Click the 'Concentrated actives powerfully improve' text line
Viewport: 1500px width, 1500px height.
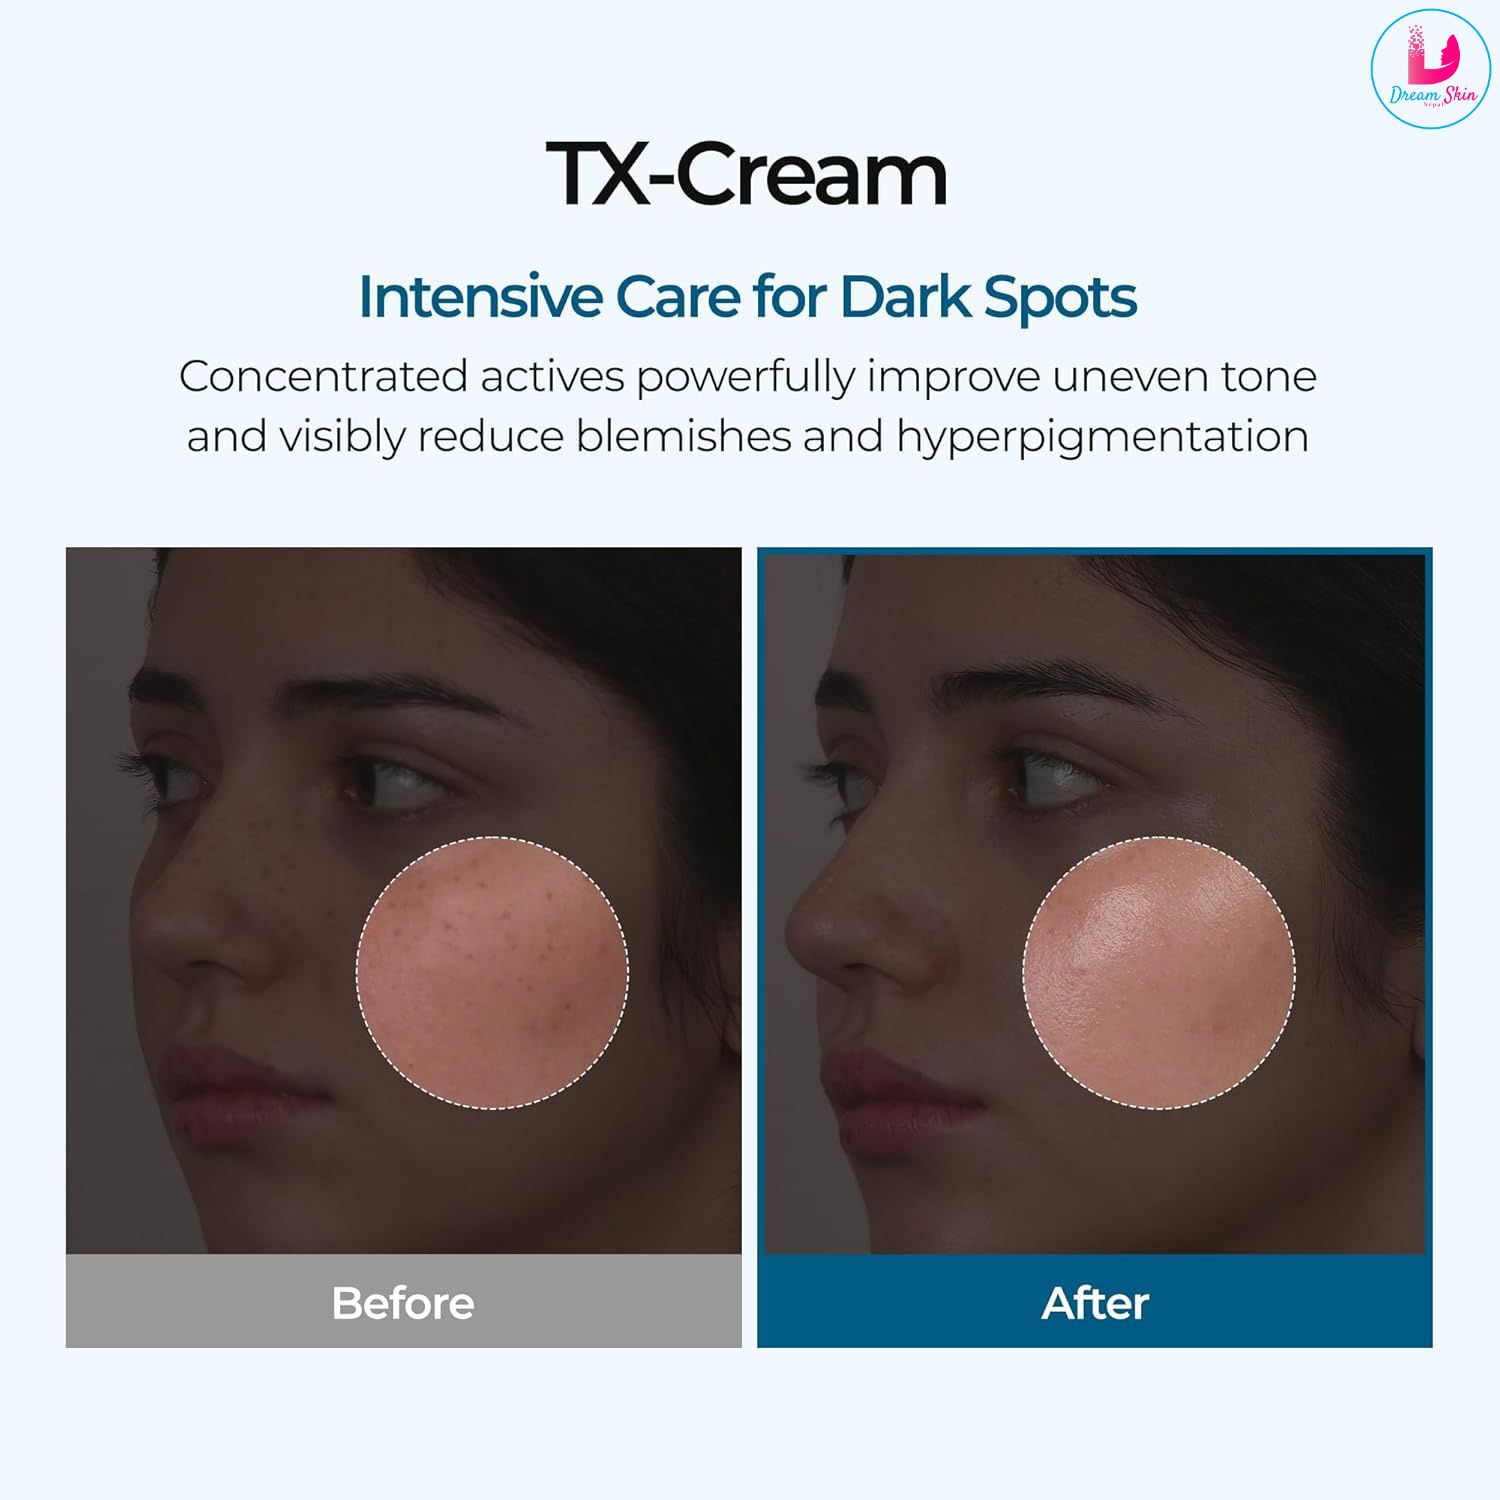[610, 377]
